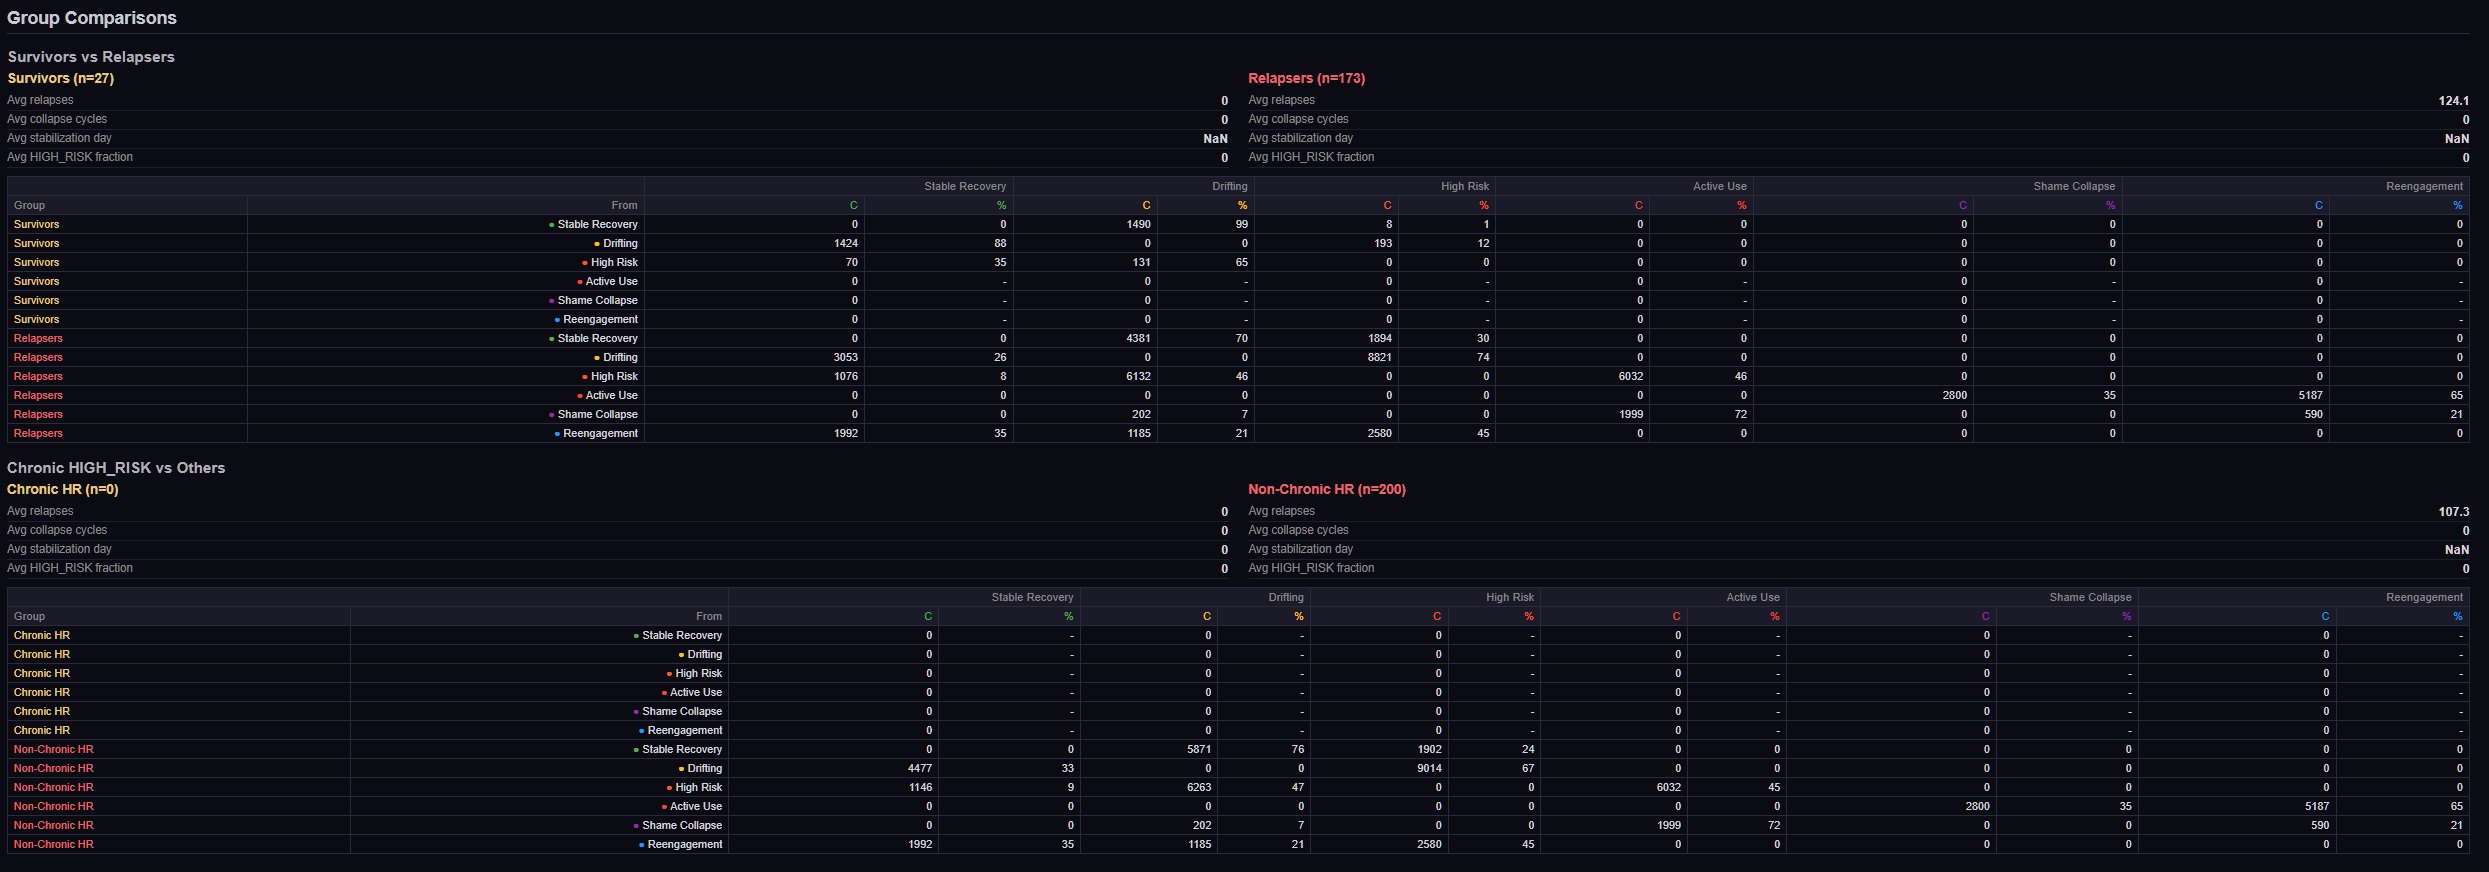The height and width of the screenshot is (872, 2489).
Task: Click the Relapsers (n=173) group label
Action: (1306, 78)
